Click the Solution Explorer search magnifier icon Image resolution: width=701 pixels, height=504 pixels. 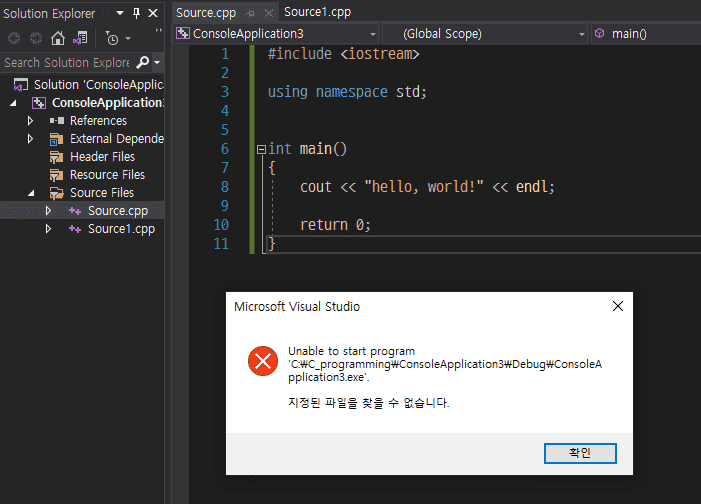point(142,62)
